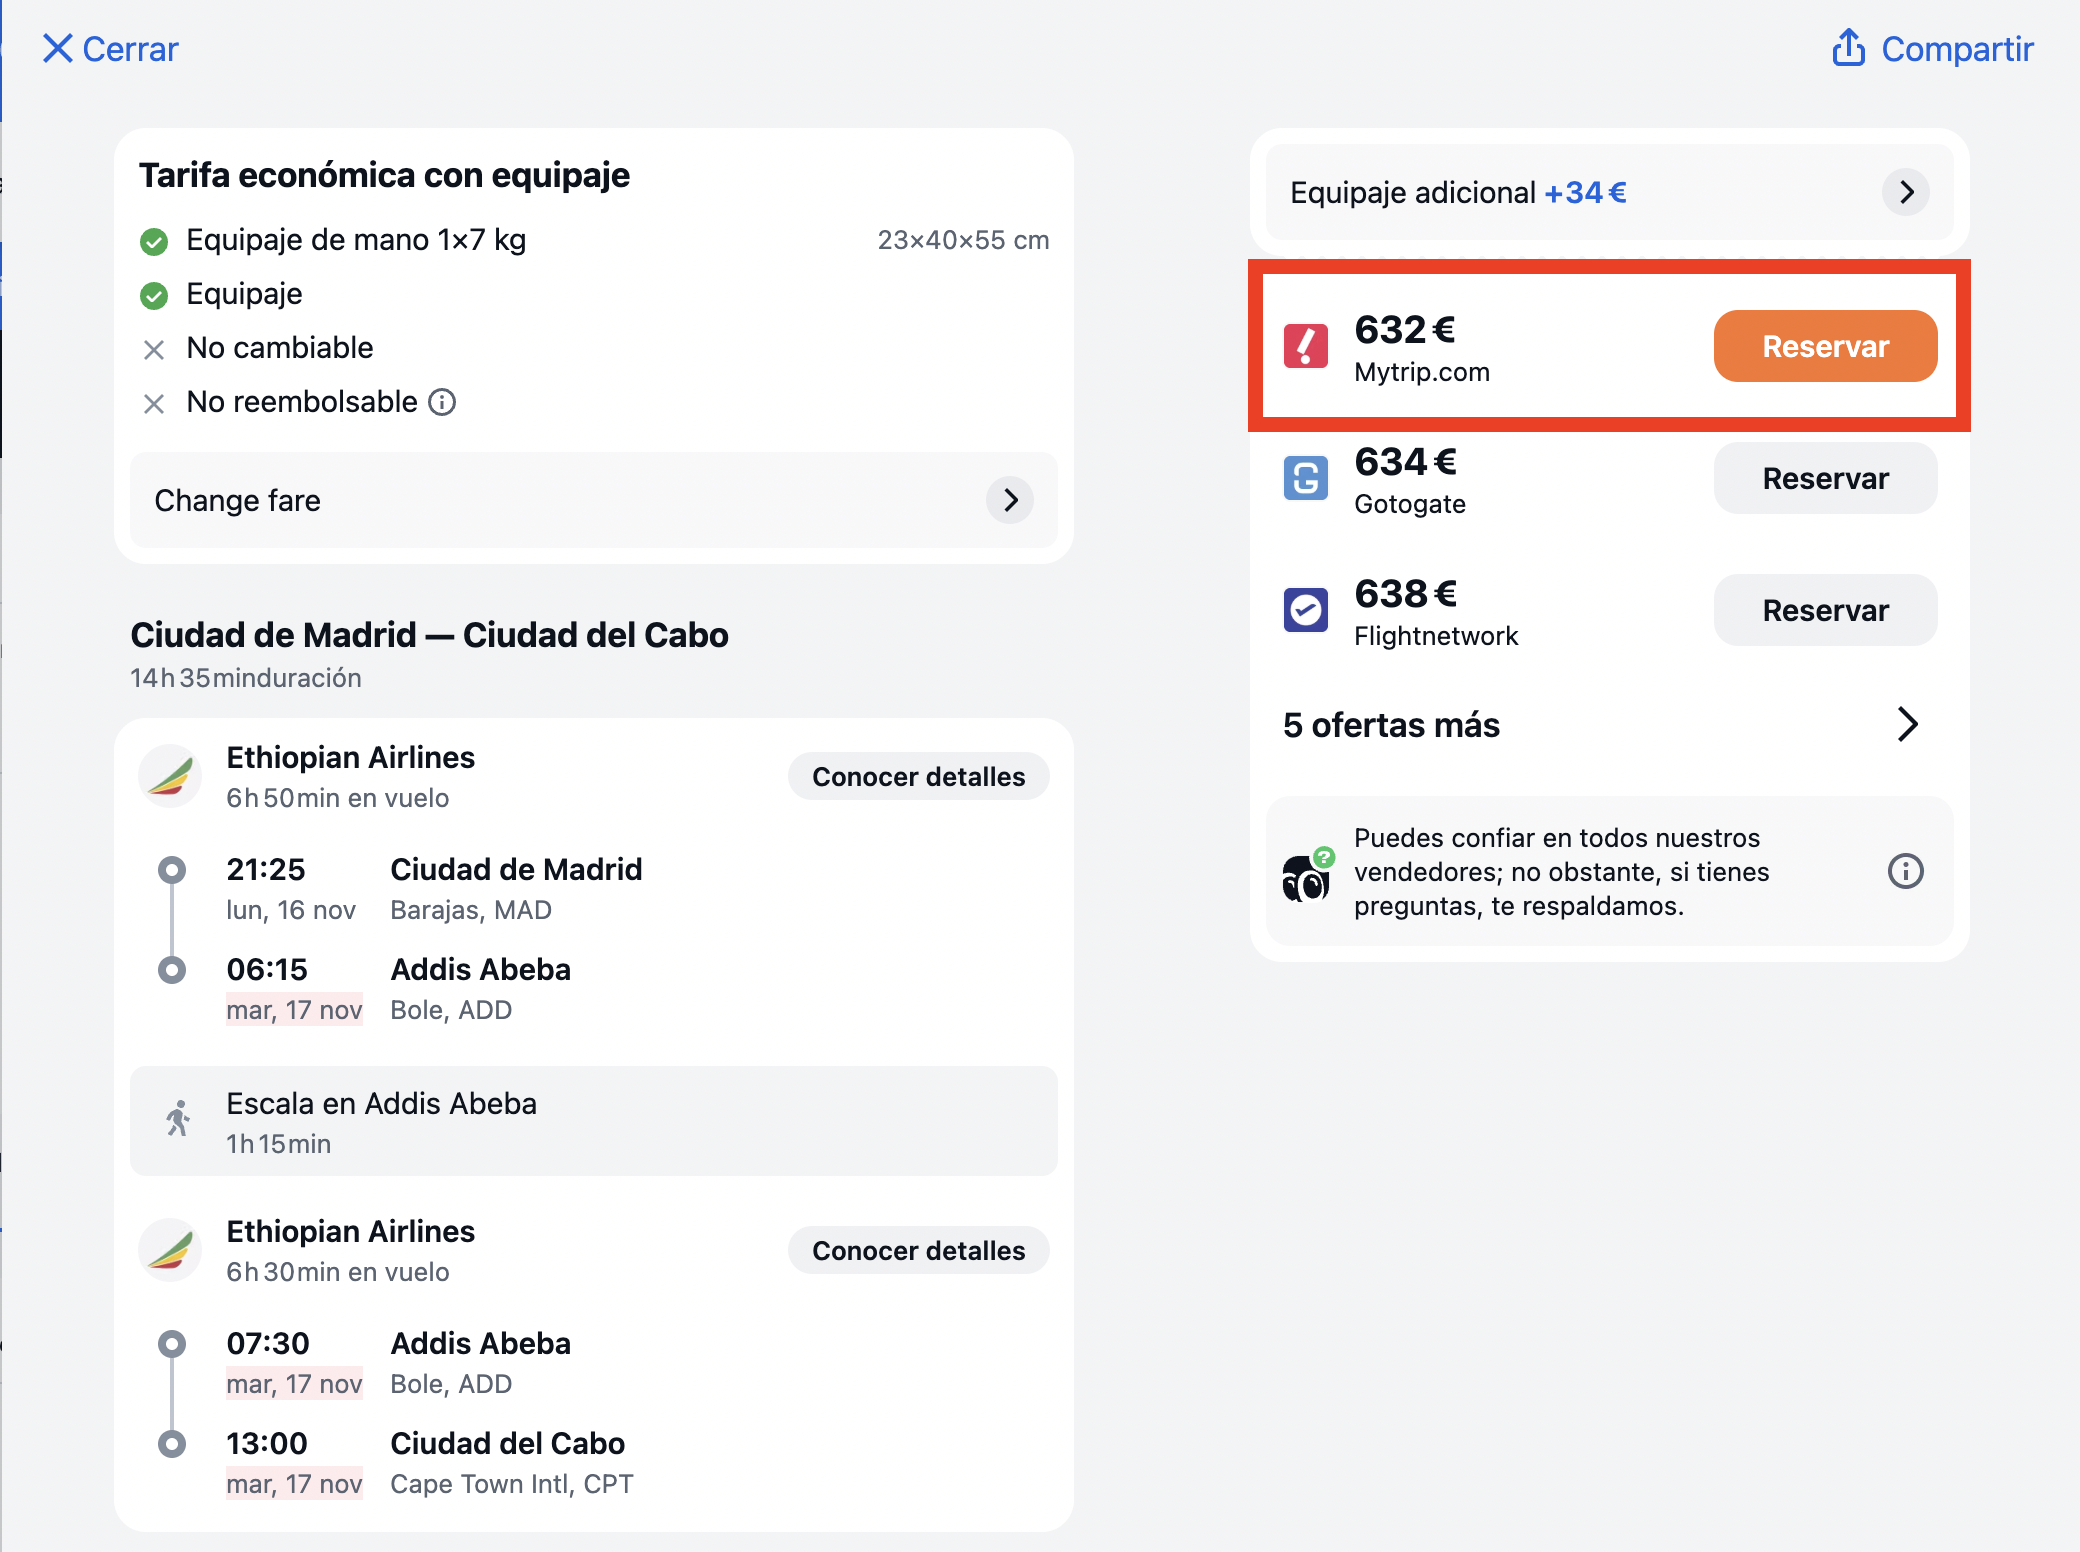Screen dimensions: 2080x1552
Task: Click the 06:15 arrival time
Action: 267,969
